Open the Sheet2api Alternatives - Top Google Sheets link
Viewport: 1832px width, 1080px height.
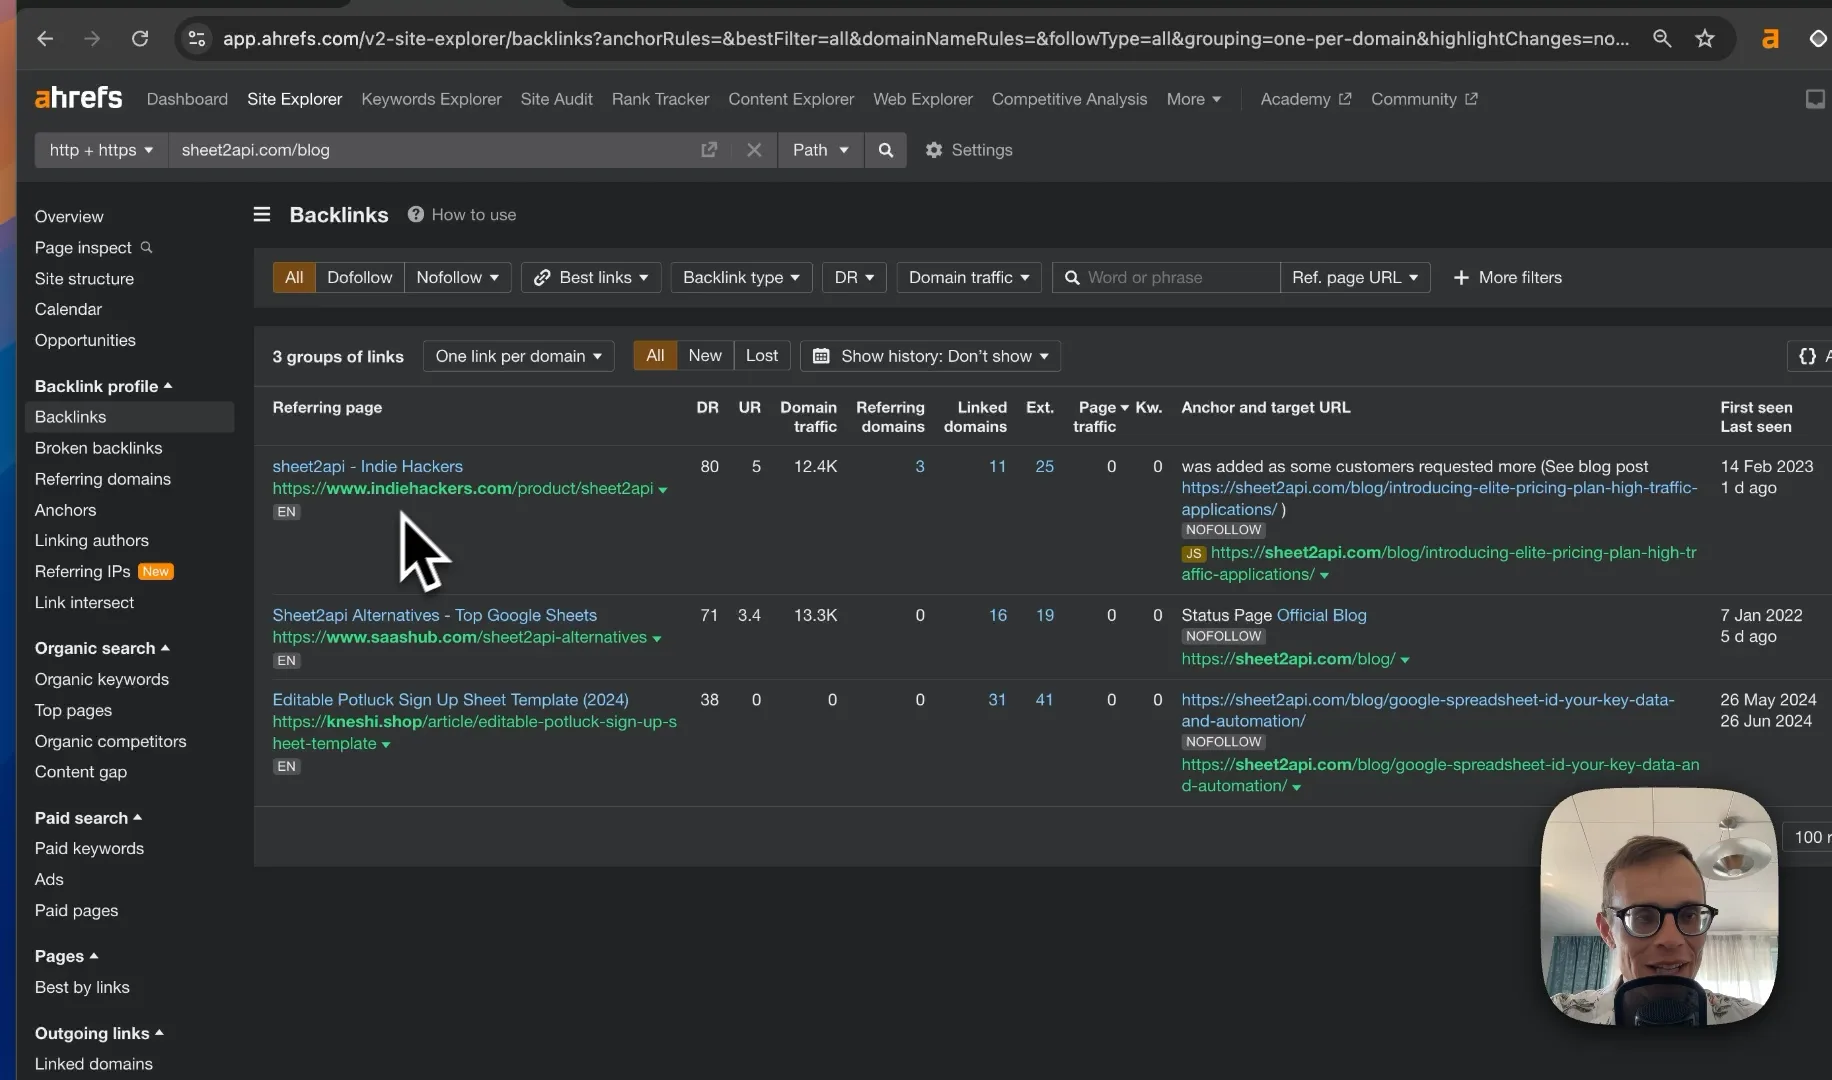click(434, 615)
